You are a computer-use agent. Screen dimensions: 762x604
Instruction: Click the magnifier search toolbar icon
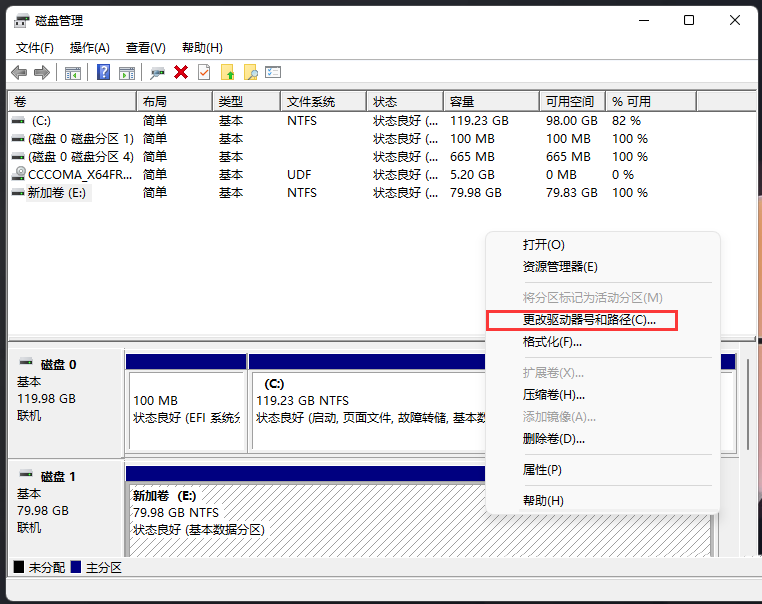coord(251,72)
